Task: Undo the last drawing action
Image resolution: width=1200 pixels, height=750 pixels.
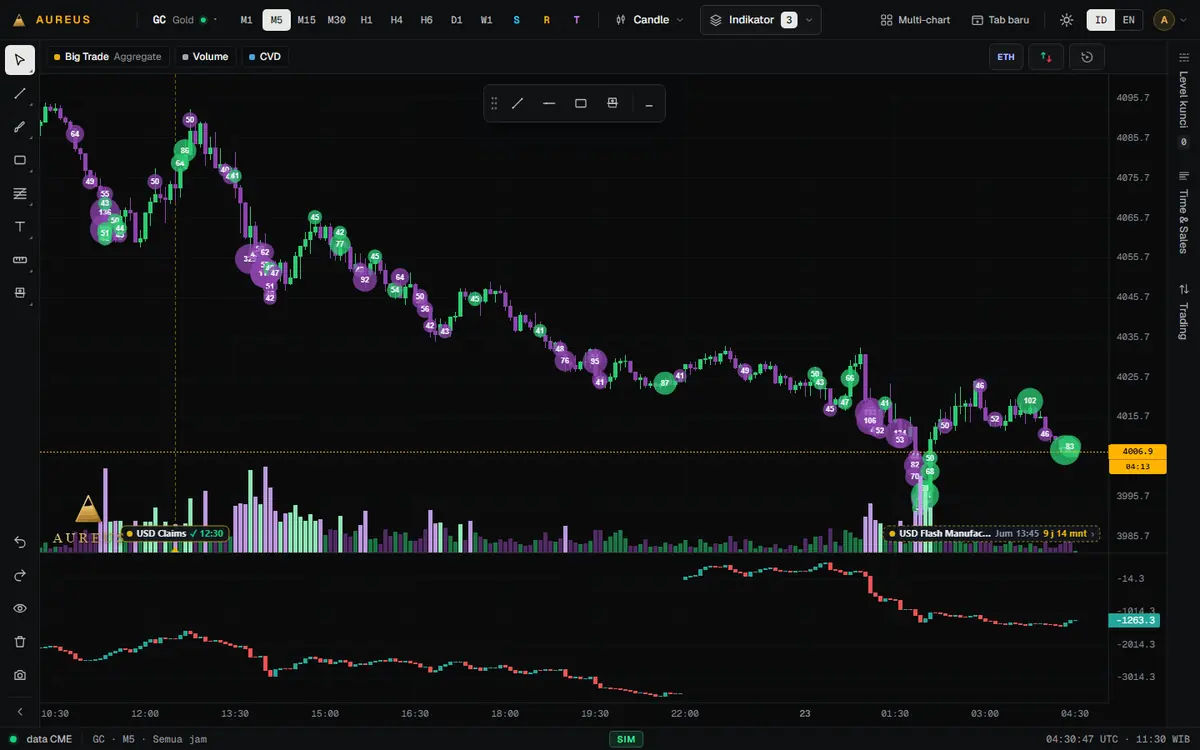Action: tap(20, 542)
